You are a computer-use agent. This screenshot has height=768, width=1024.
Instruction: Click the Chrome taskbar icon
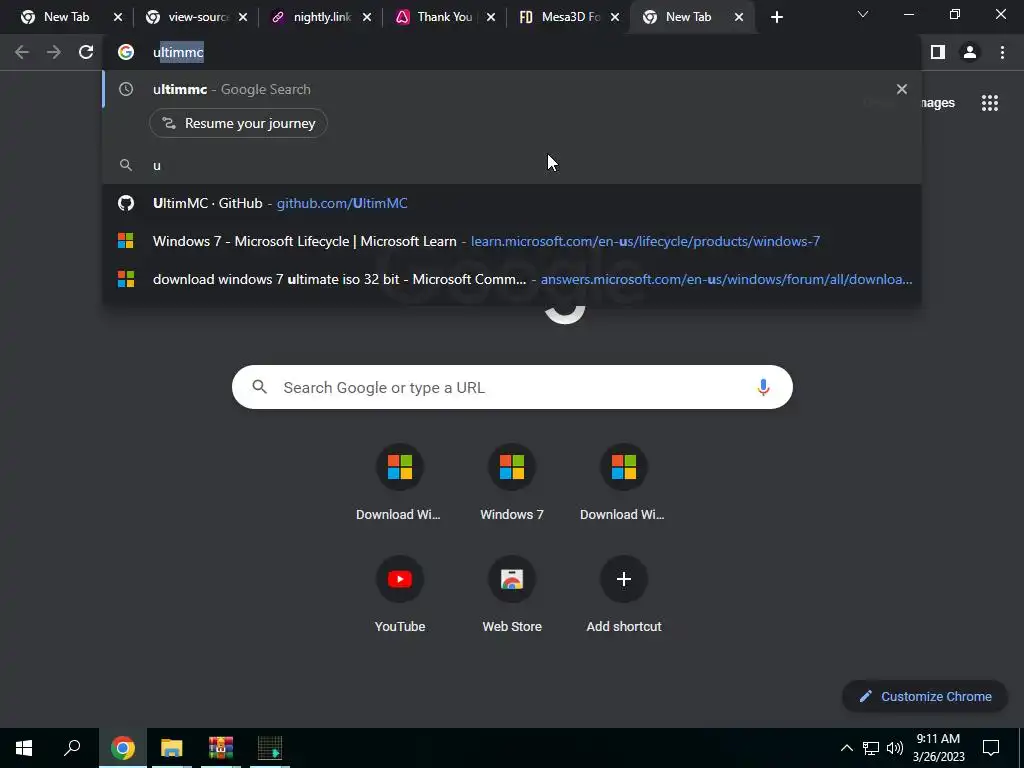pos(122,748)
